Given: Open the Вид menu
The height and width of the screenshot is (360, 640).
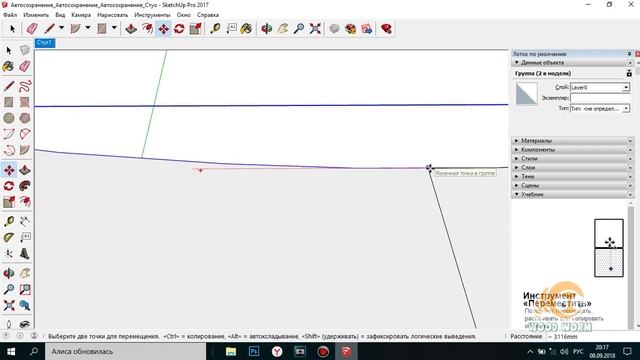Looking at the screenshot, I should pyautogui.click(x=60, y=15).
